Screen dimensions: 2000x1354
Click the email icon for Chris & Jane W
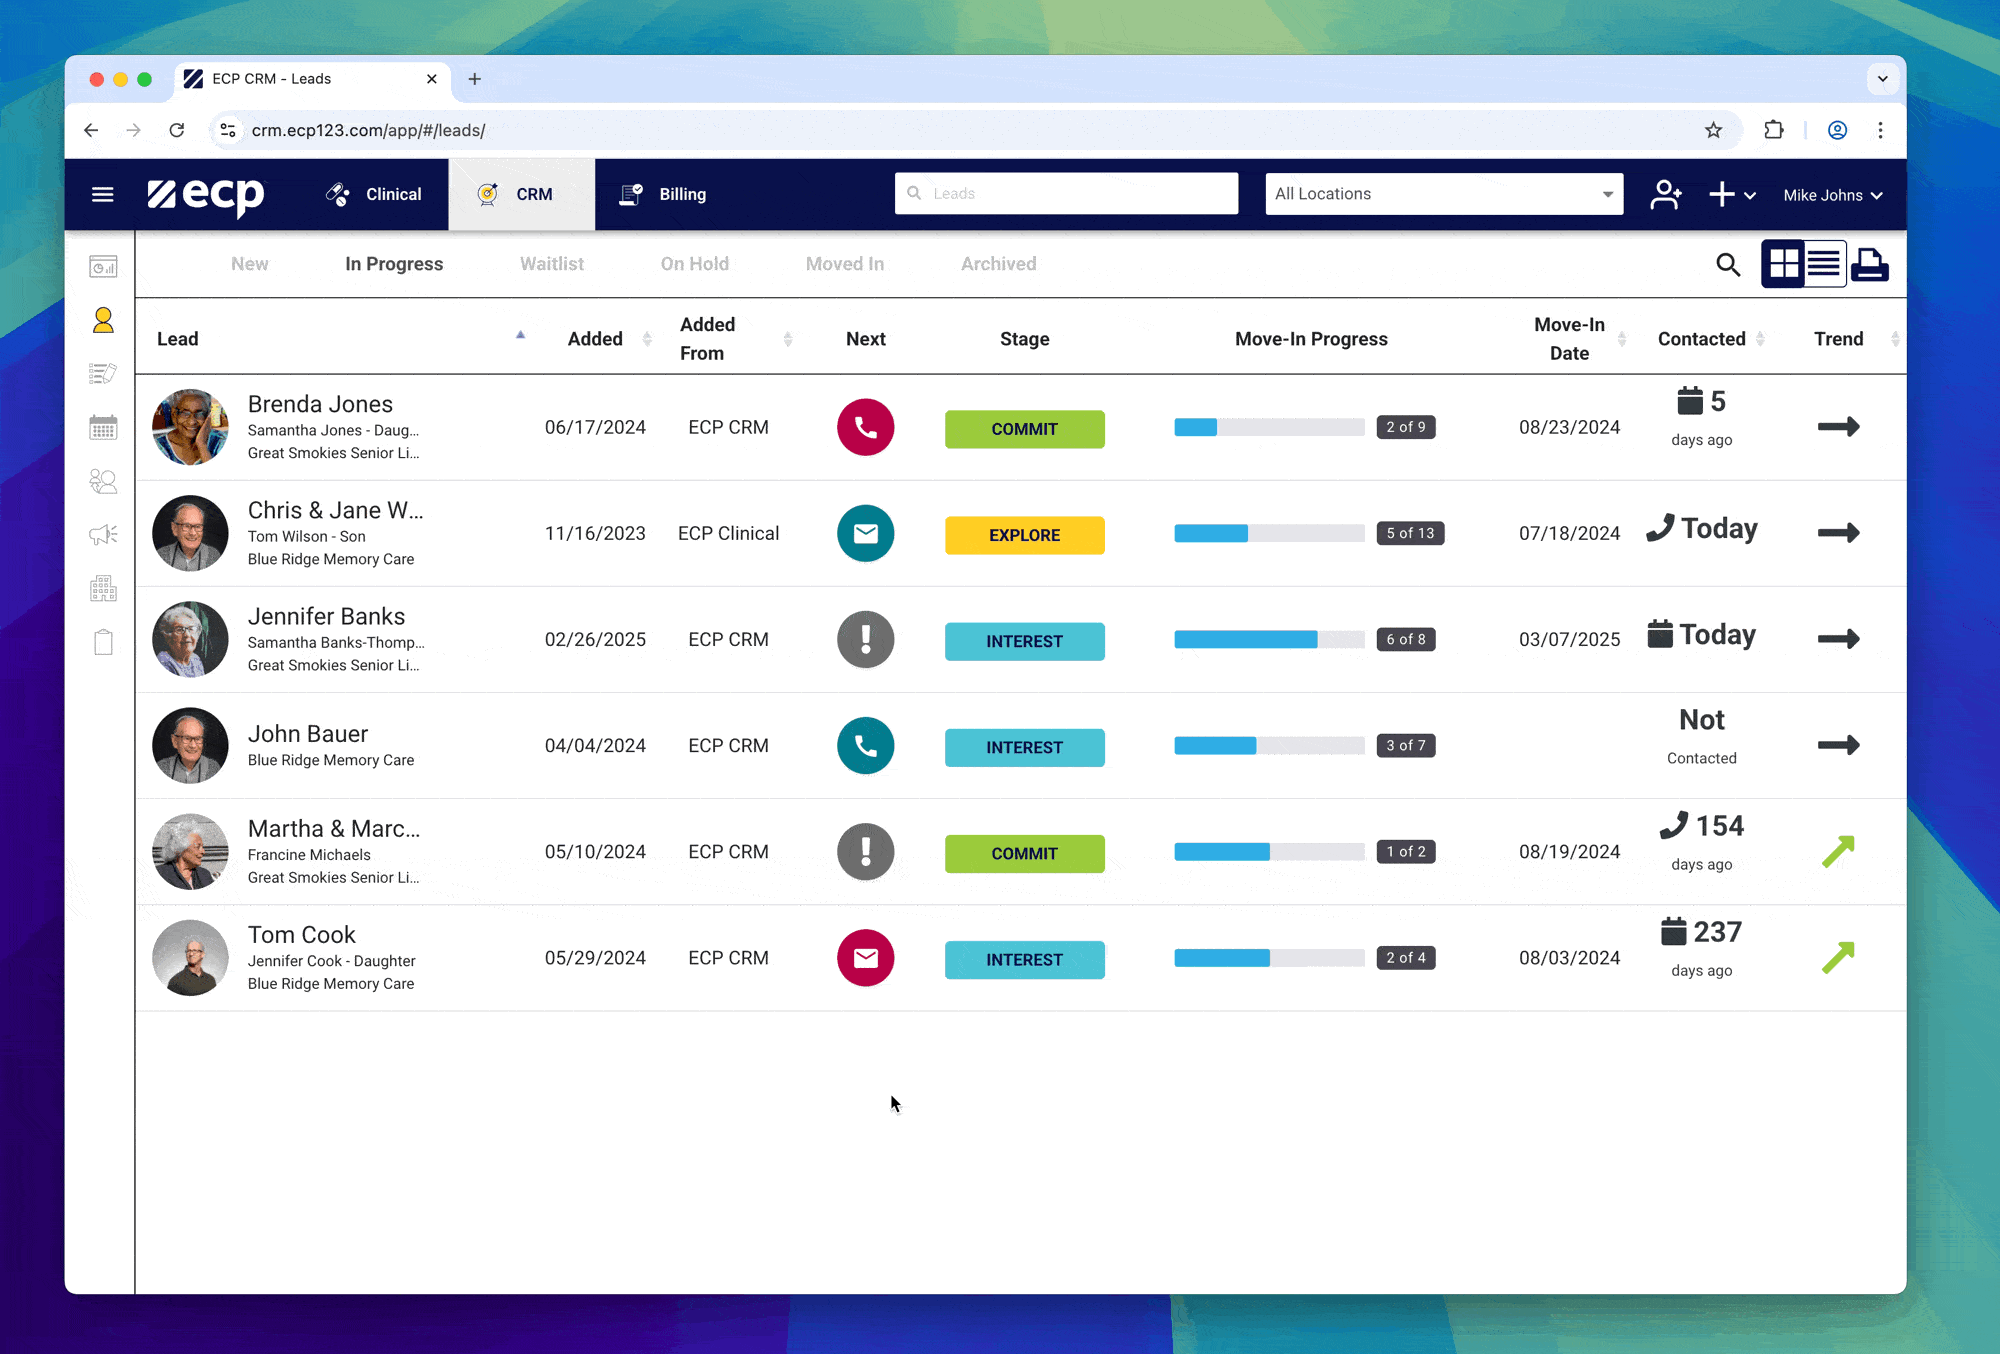click(865, 533)
